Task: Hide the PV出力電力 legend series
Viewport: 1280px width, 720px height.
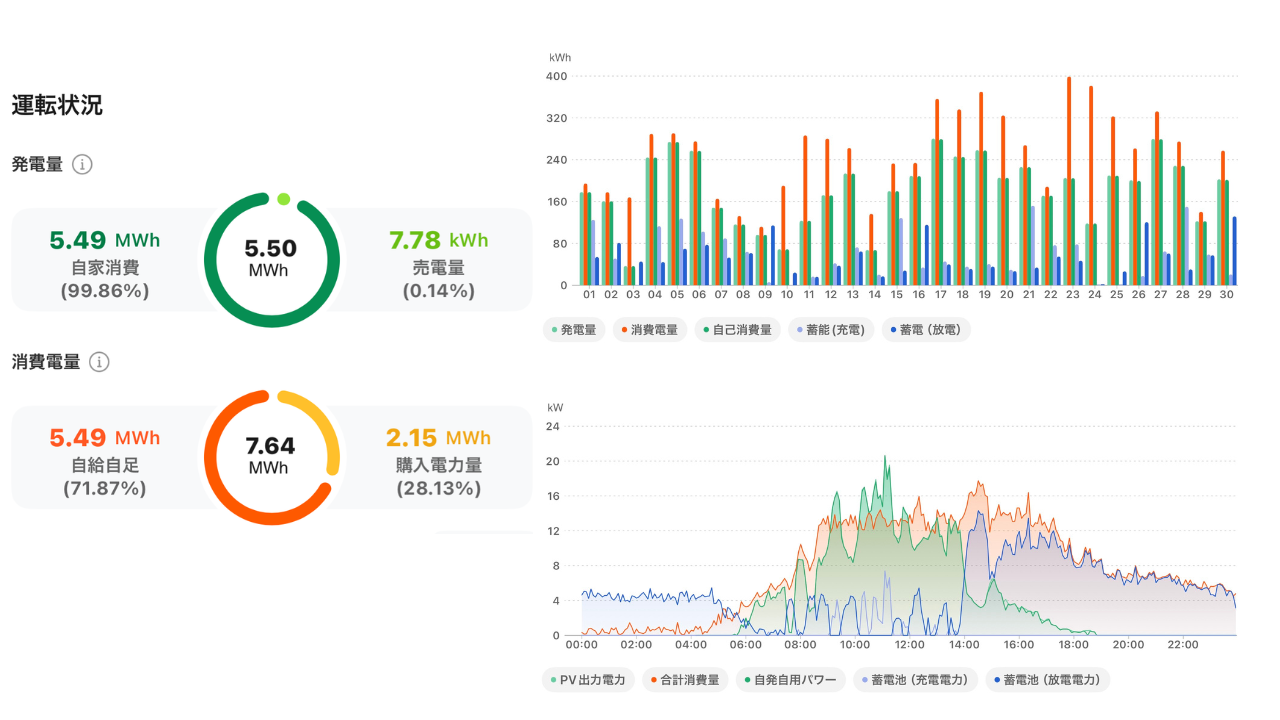Action: click(x=588, y=680)
